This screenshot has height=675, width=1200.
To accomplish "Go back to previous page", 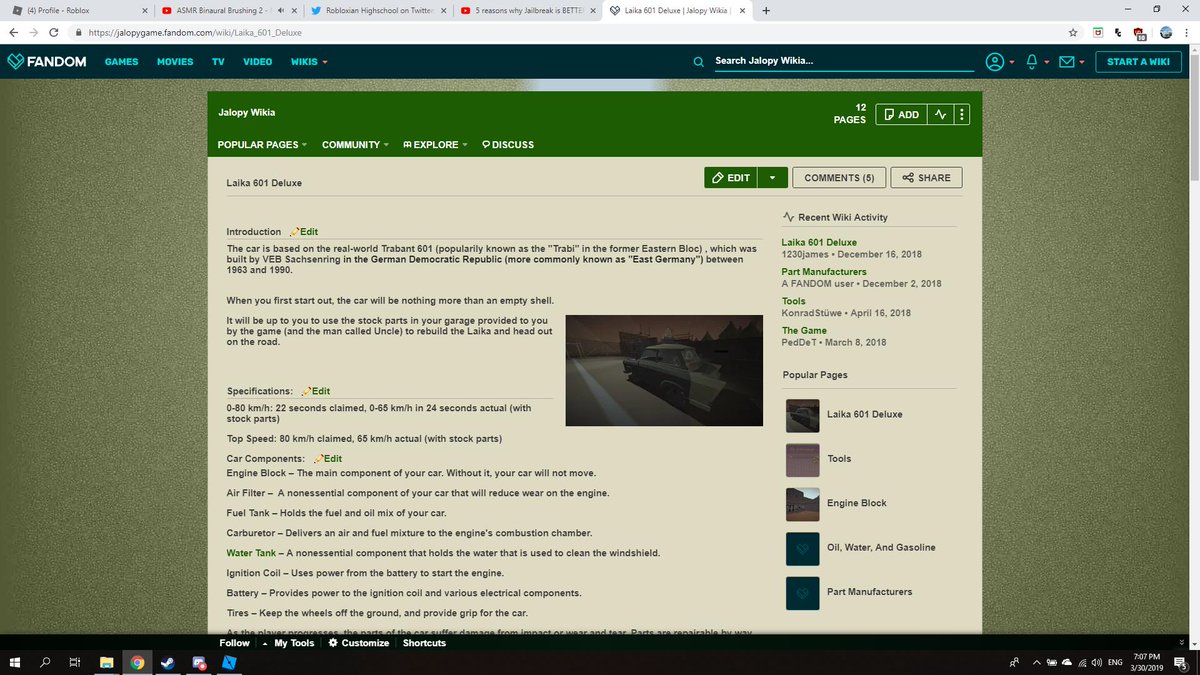I will pos(12,32).
